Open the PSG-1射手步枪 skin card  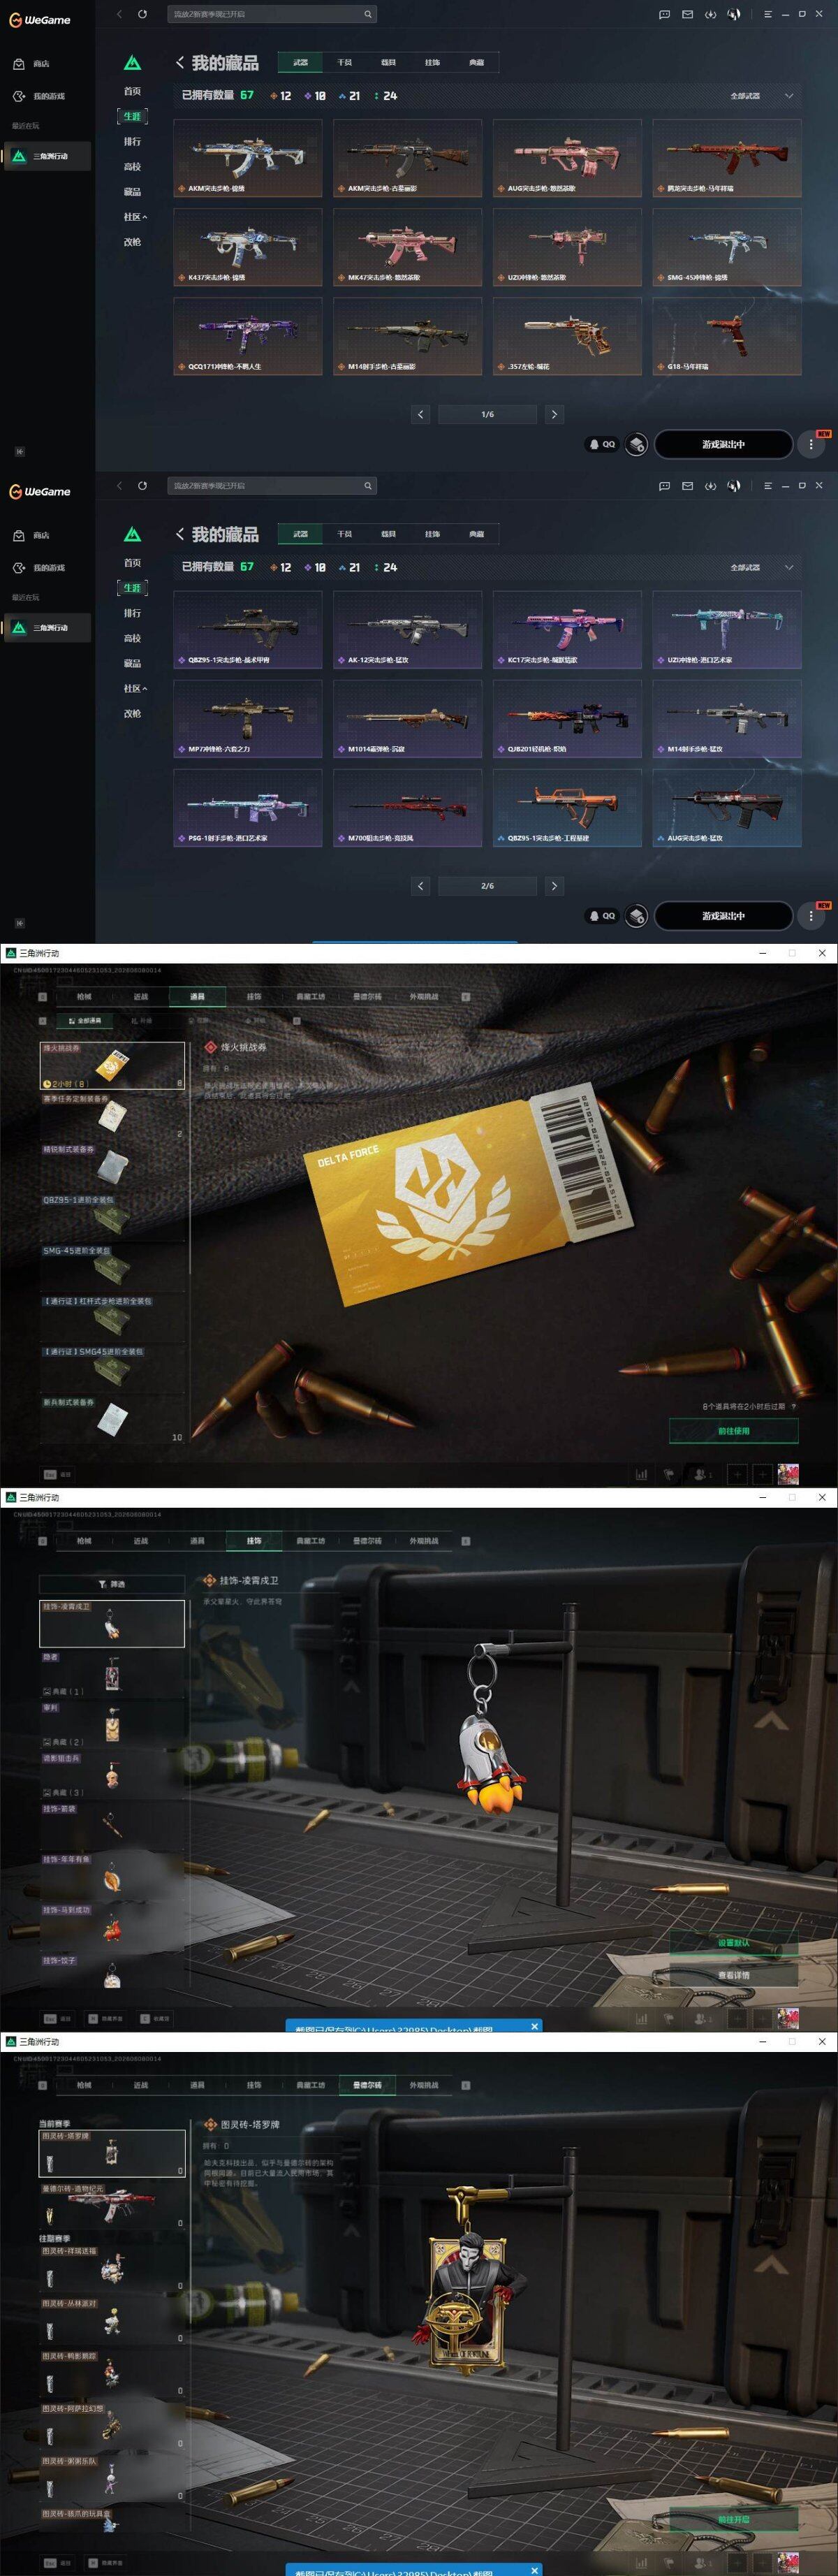click(248, 808)
